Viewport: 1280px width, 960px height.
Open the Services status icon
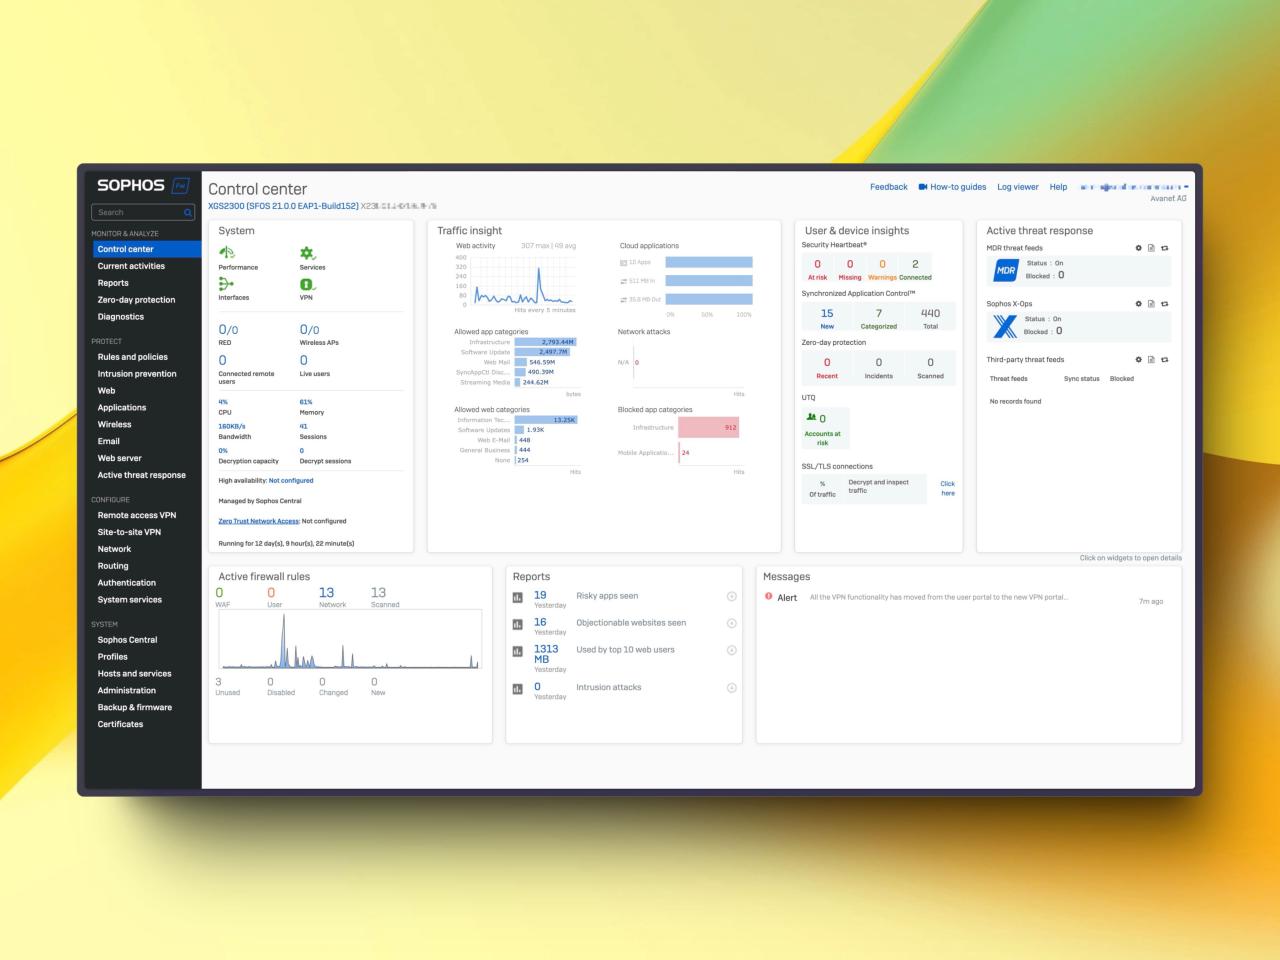point(307,253)
